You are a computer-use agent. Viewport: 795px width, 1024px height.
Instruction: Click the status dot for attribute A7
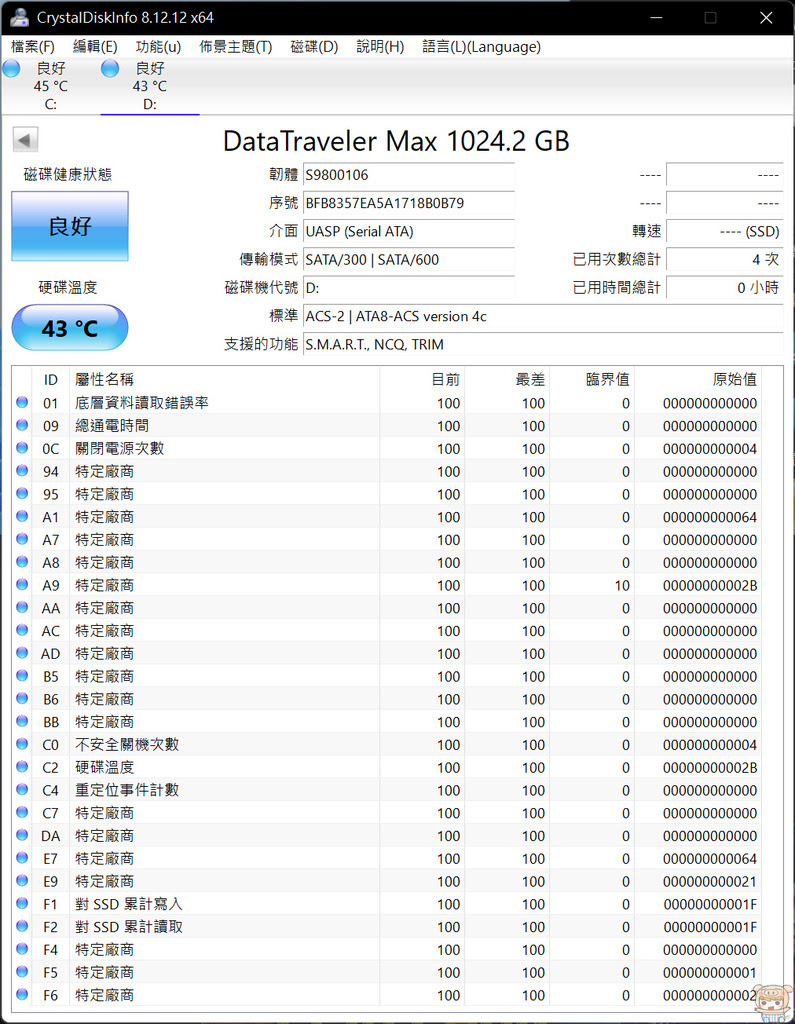[22, 539]
